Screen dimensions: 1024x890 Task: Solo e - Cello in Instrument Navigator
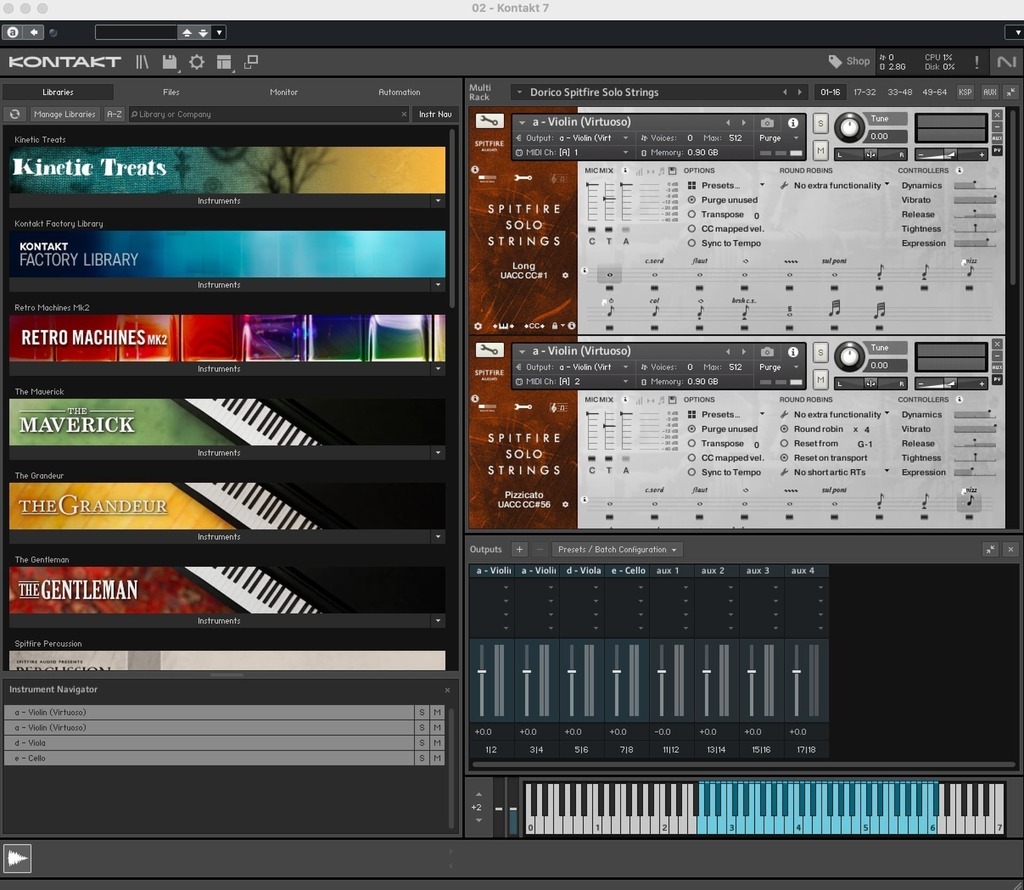[422, 758]
